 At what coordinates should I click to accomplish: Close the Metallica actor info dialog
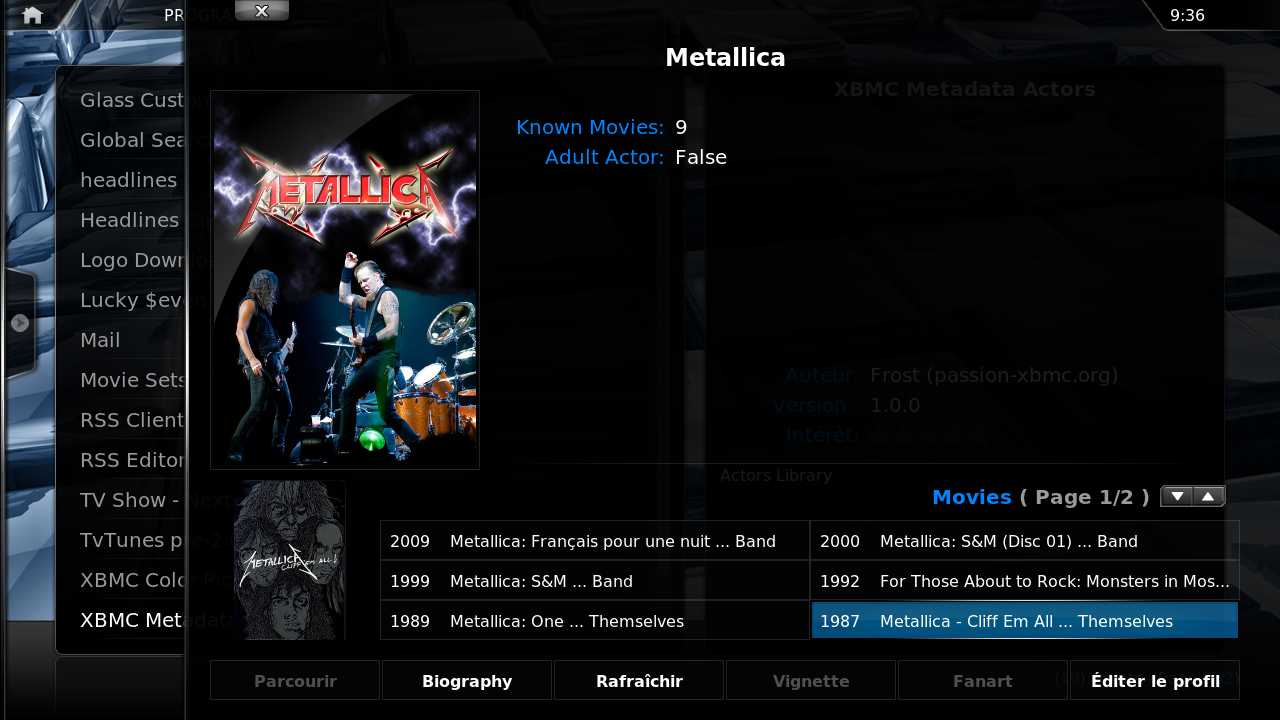coord(262,11)
